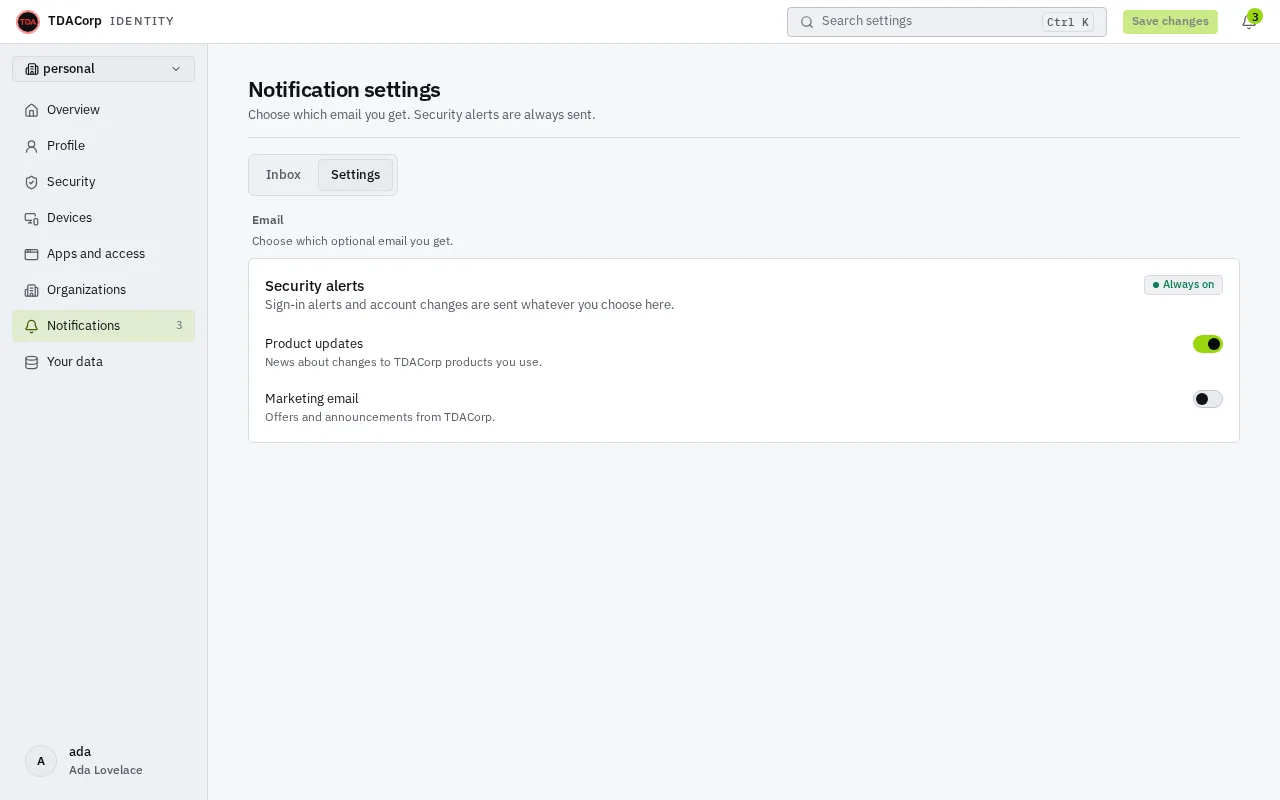The width and height of the screenshot is (1280, 800).
Task: Click the Marketing email label
Action: click(312, 399)
